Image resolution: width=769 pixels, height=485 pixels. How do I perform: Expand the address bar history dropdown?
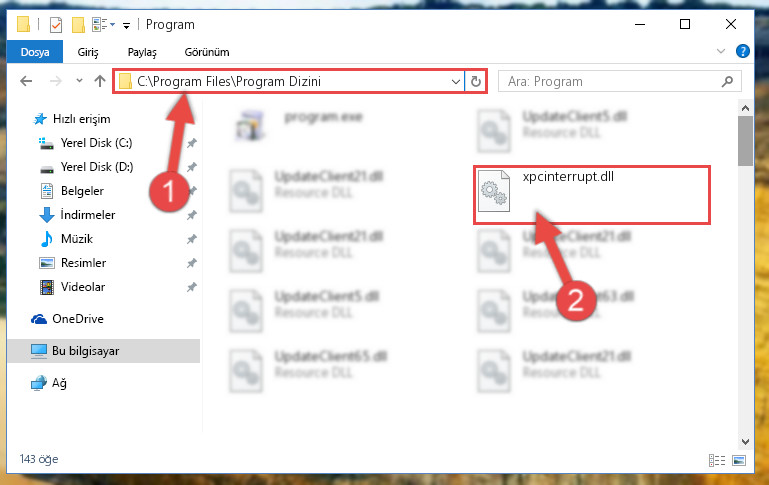(456, 81)
